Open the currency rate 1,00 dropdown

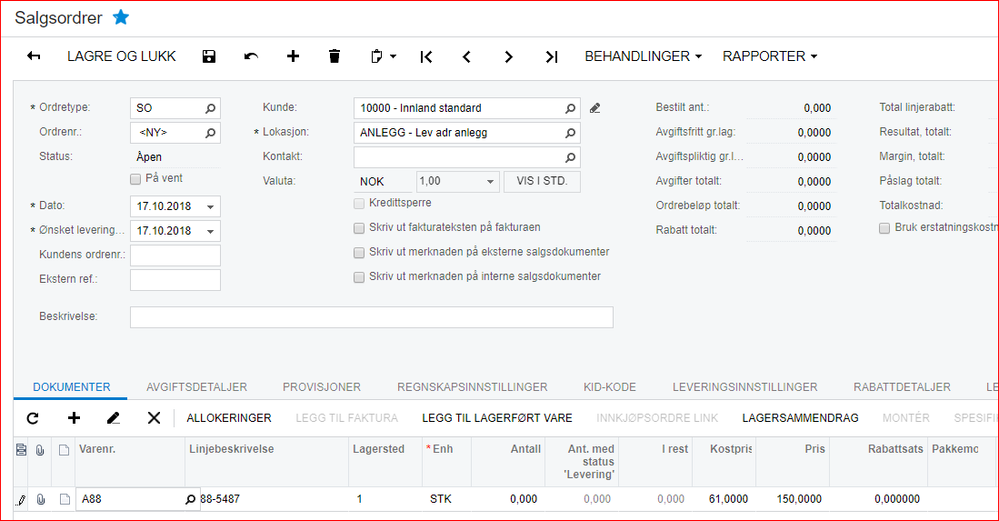490,182
